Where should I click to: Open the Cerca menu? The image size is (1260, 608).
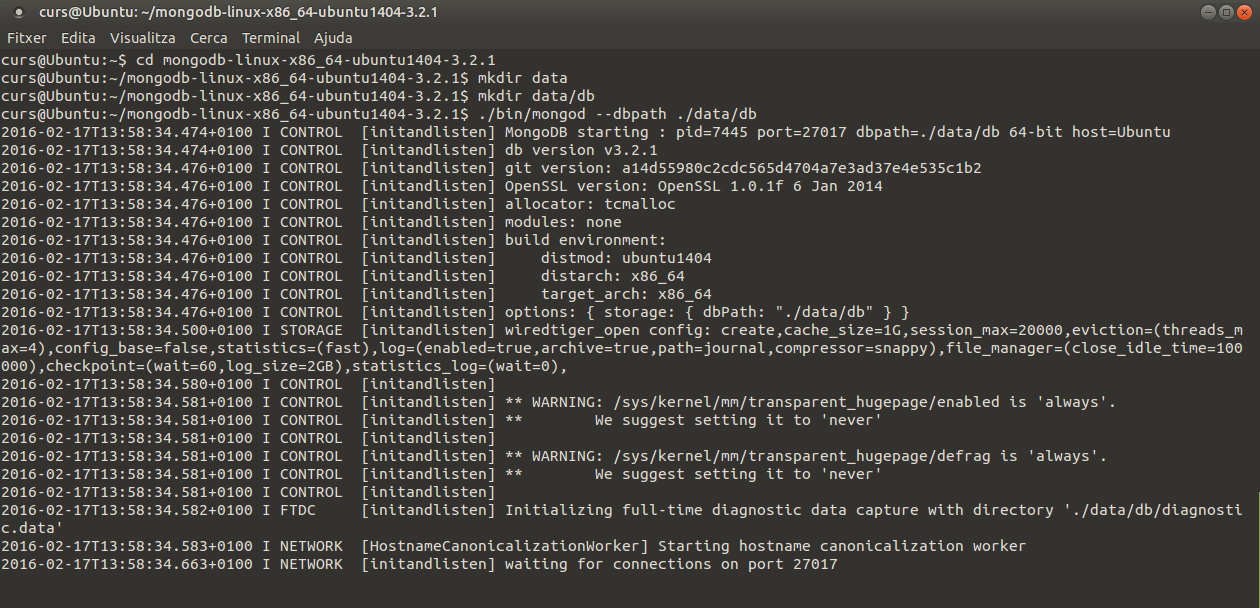pos(208,38)
